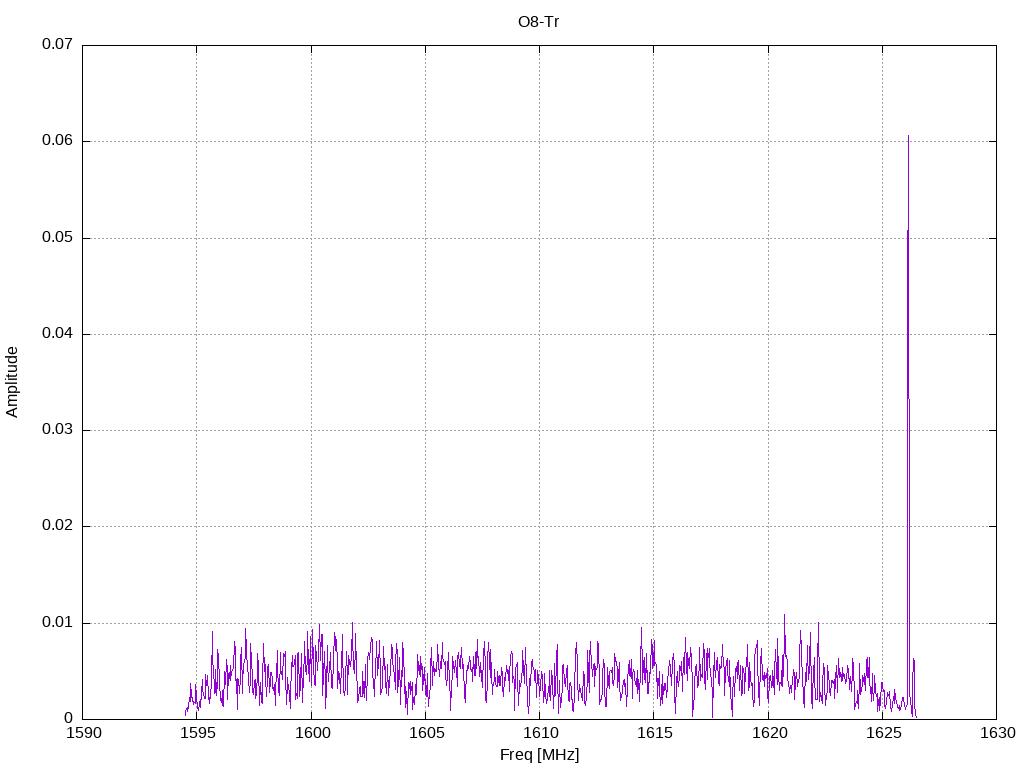Click the 1630 x-axis tick label
1024x768 pixels.
point(997,733)
